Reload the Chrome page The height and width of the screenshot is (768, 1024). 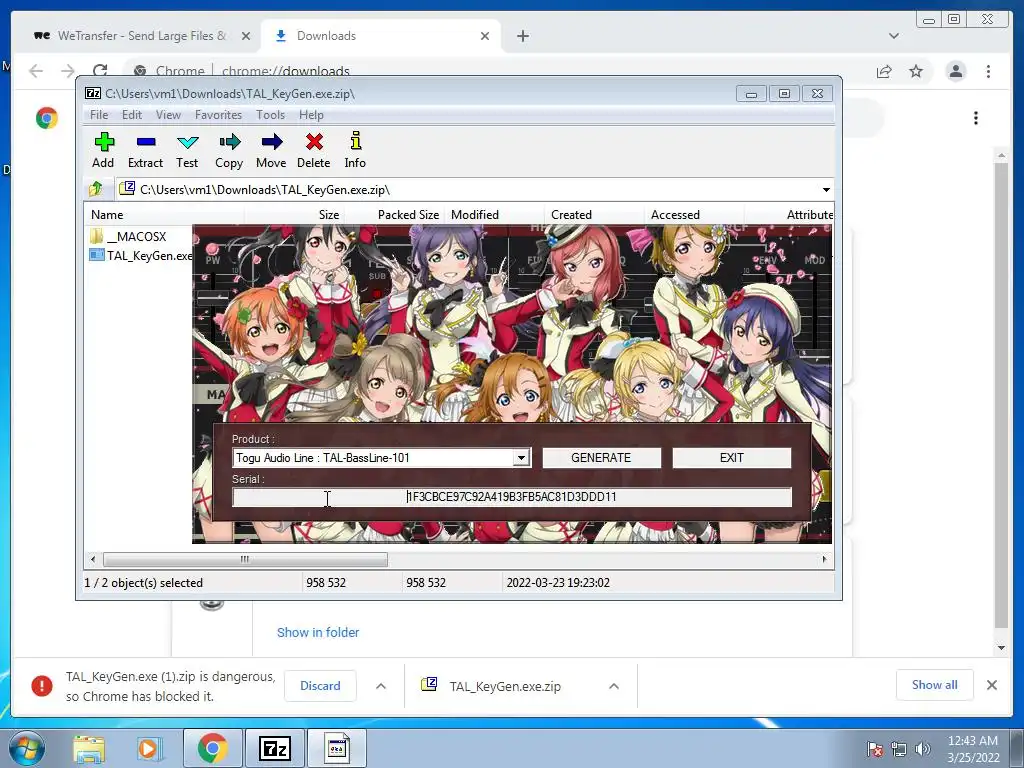click(x=100, y=71)
